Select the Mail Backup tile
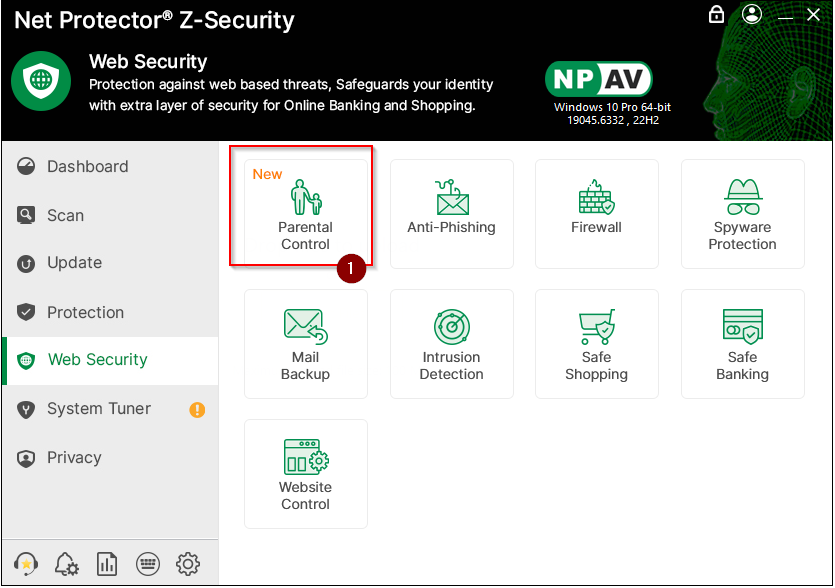 coord(305,343)
